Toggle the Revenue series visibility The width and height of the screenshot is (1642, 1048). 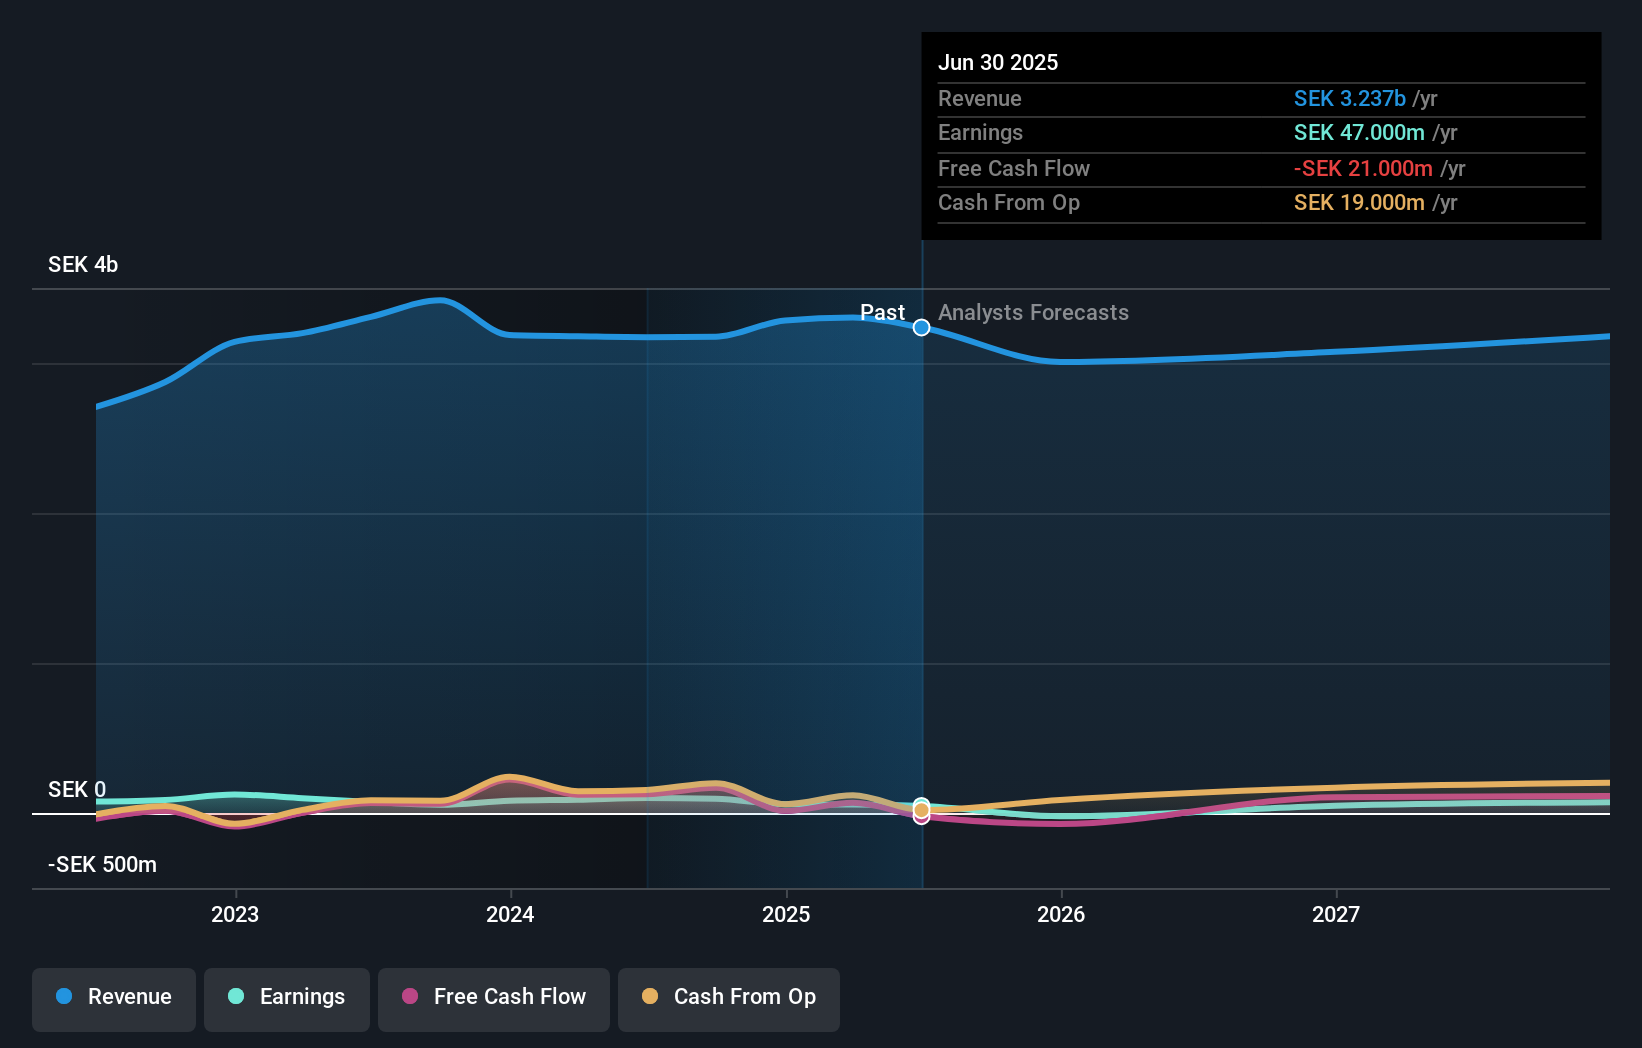point(113,999)
